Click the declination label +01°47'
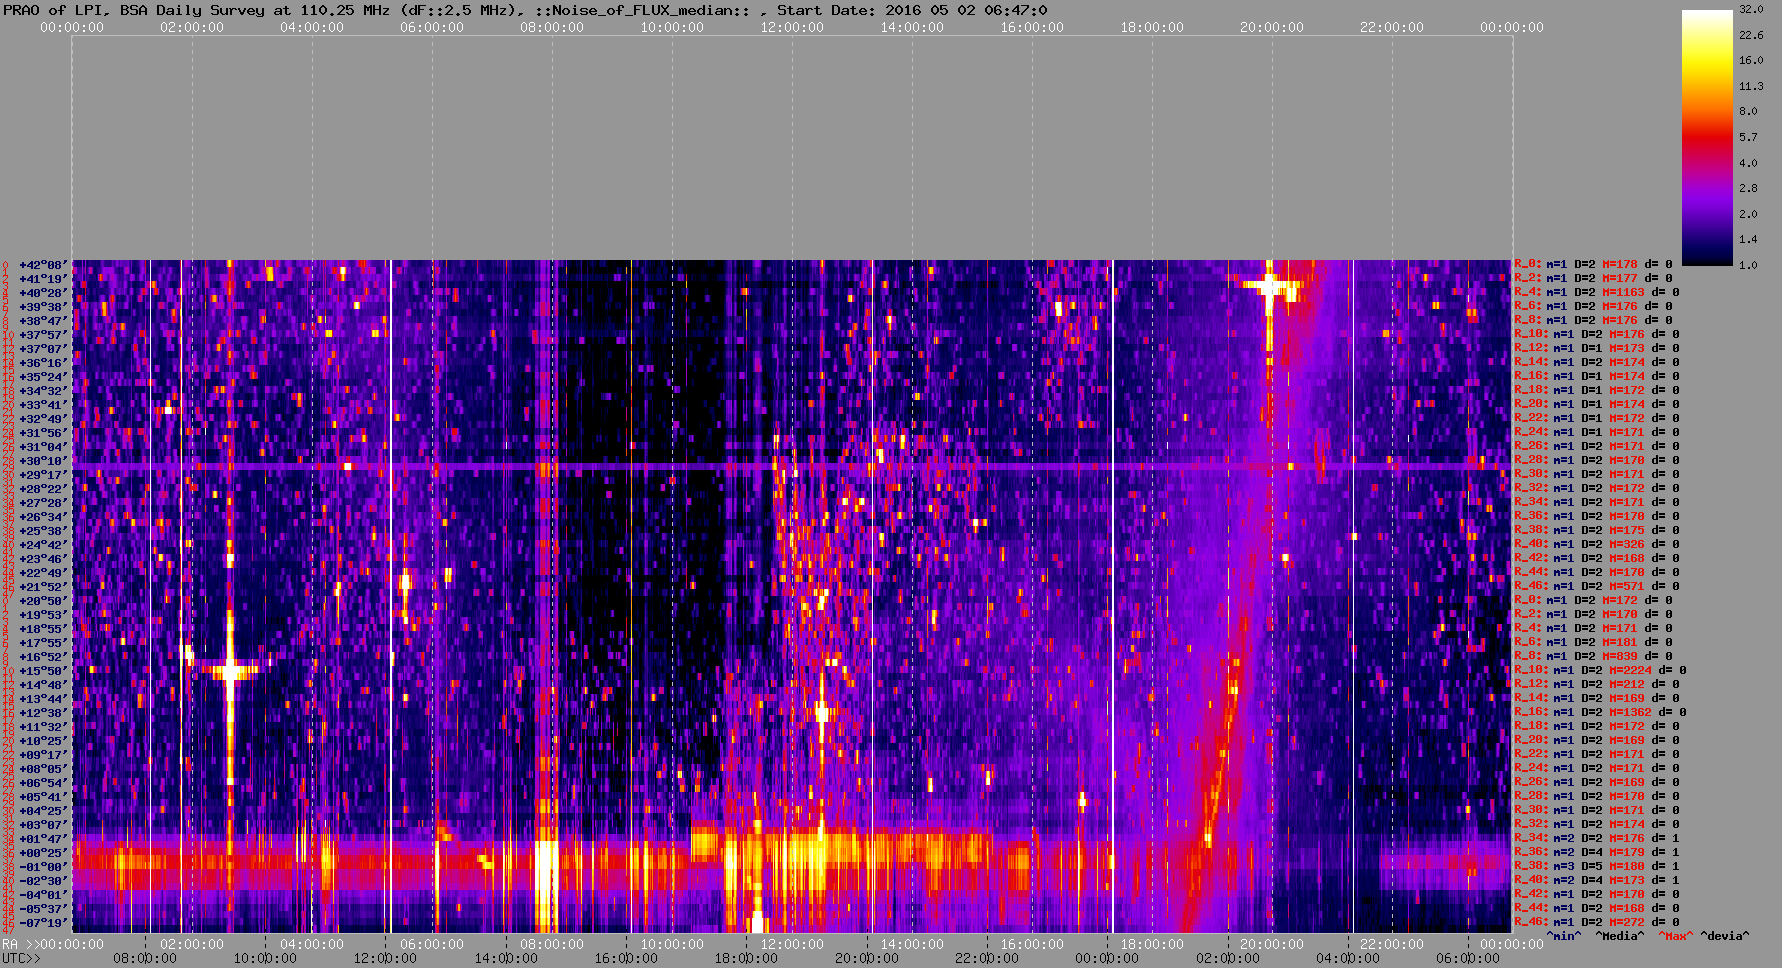1782x968 pixels. pyautogui.click(x=43, y=839)
